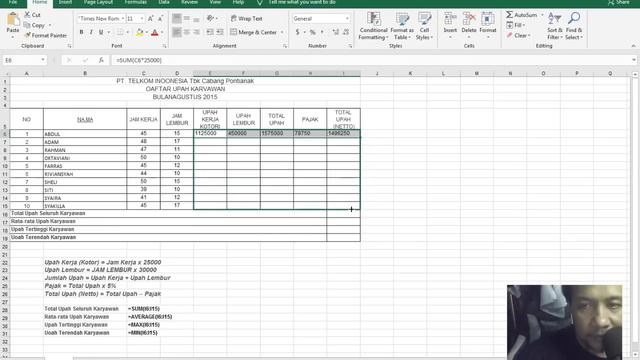
Task: Switch to the Formulas tab
Action: click(136, 2)
